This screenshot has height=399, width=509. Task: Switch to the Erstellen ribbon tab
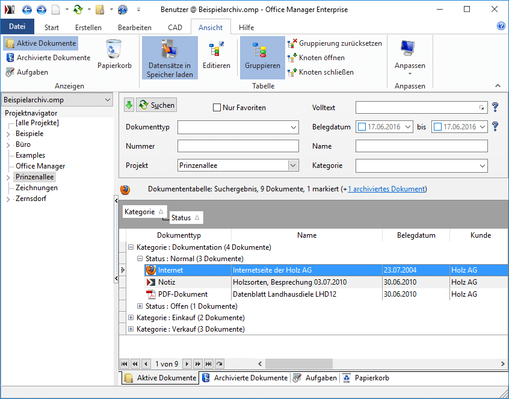coord(88,27)
